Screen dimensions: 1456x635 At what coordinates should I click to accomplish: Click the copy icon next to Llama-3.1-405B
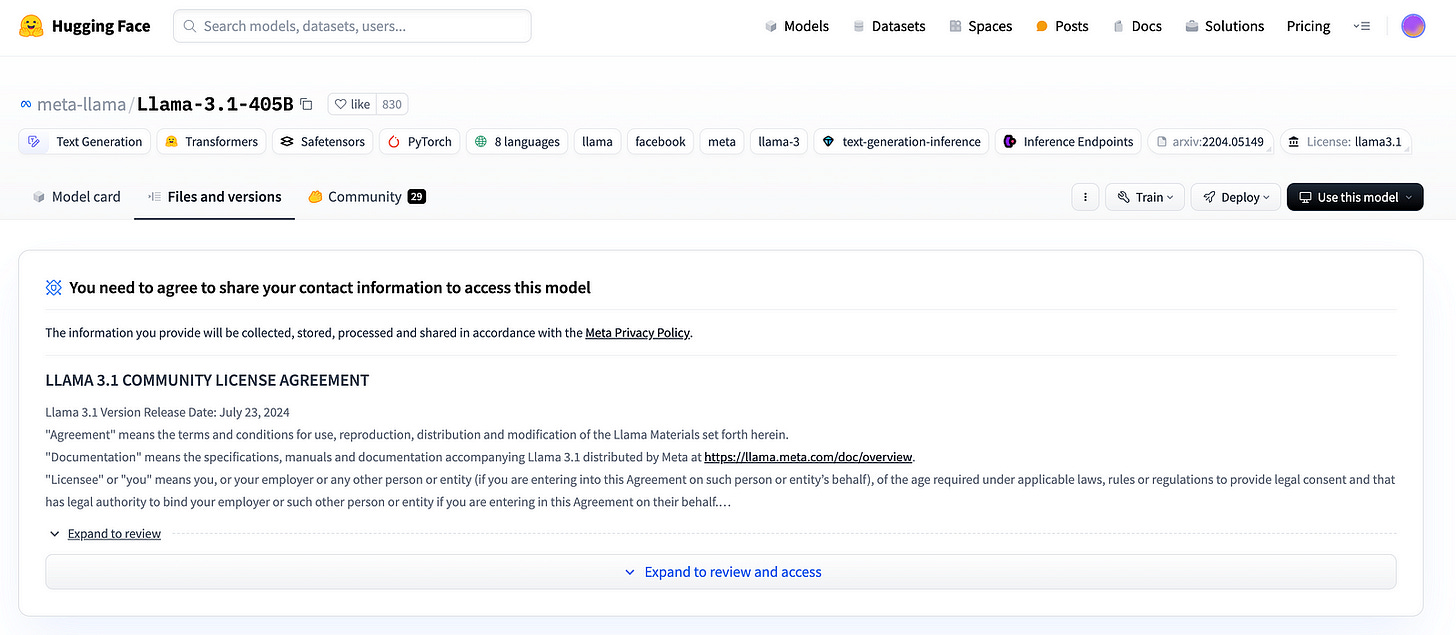point(305,104)
